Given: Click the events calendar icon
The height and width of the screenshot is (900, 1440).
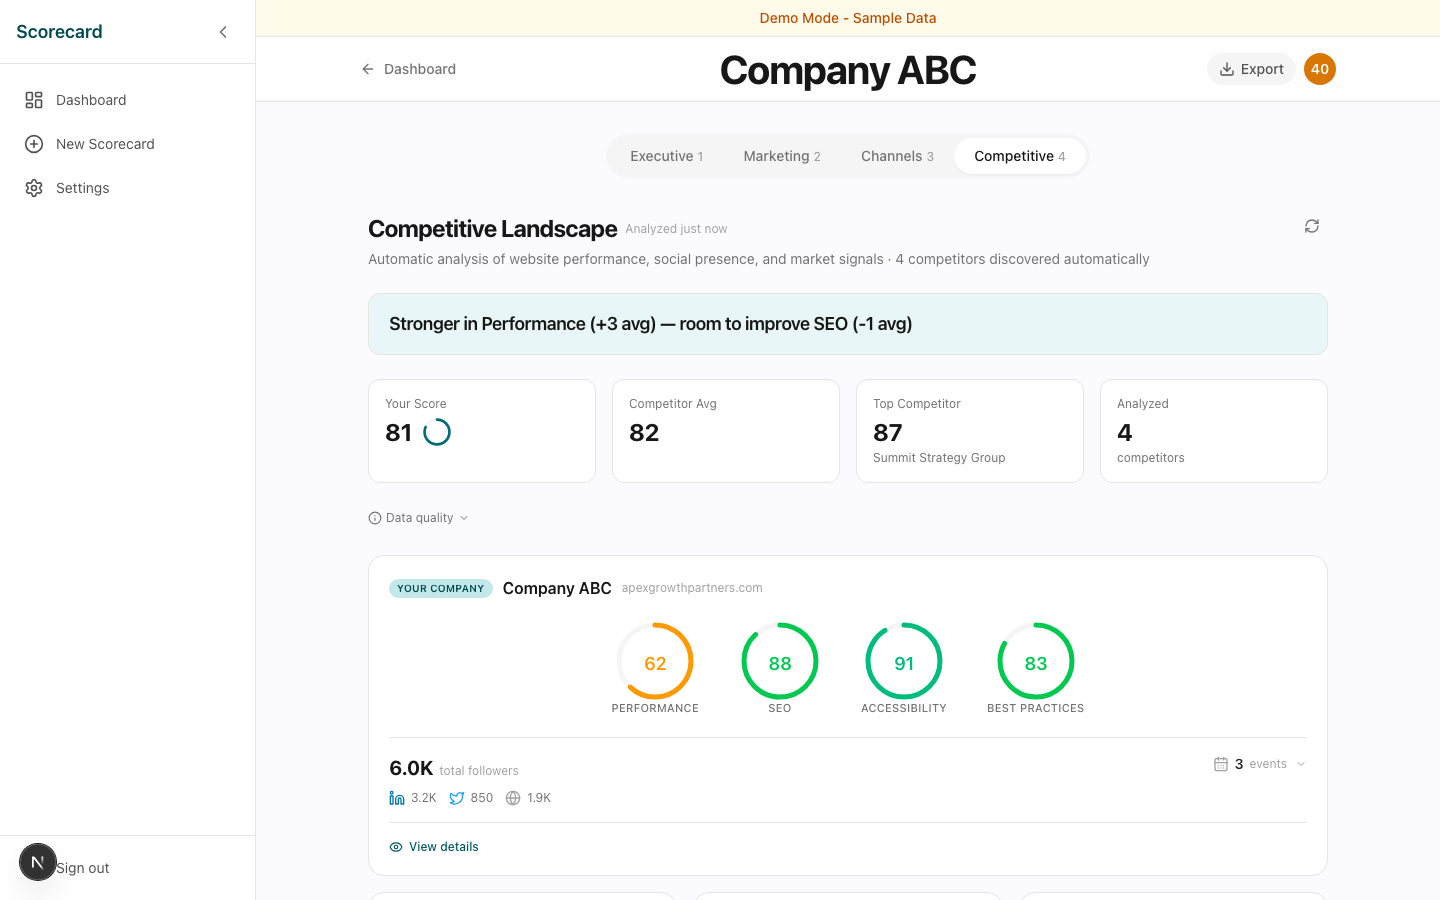Looking at the screenshot, I should click(x=1221, y=764).
